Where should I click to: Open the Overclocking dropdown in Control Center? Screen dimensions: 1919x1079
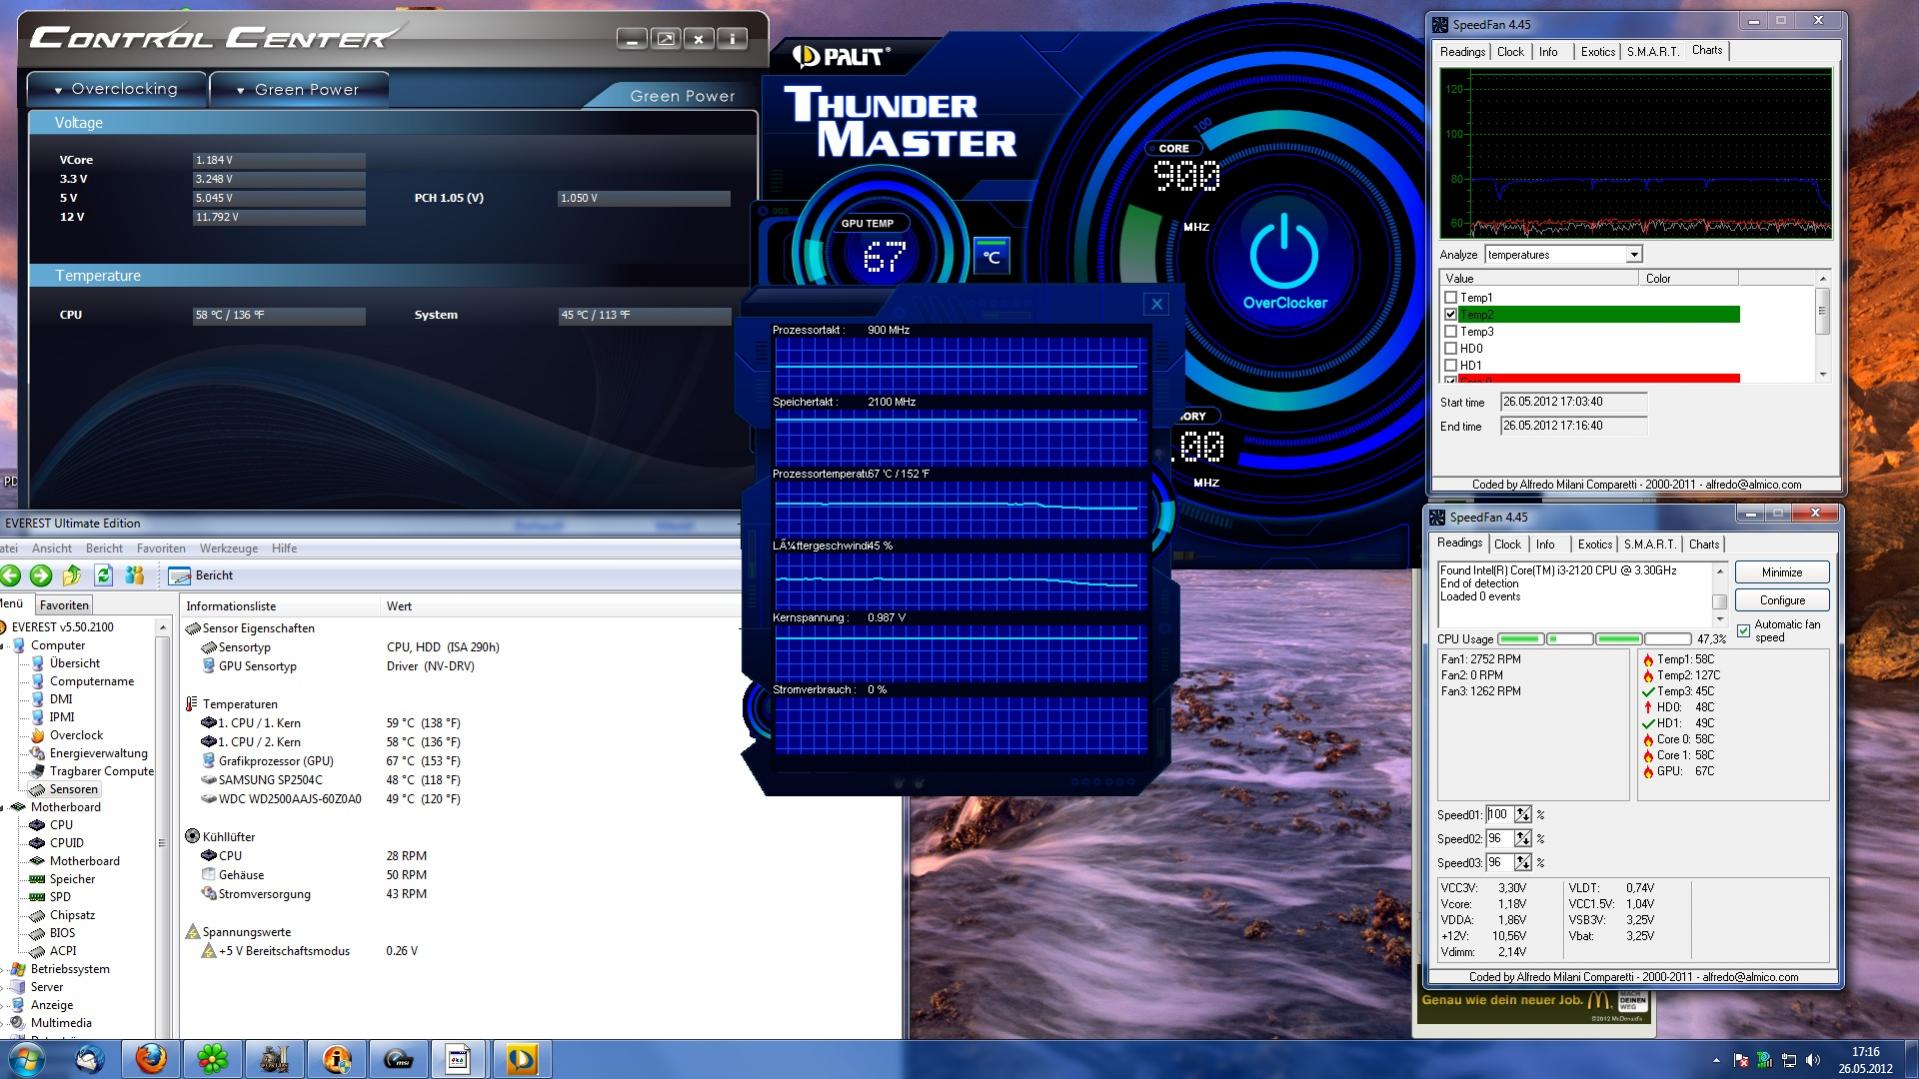[x=116, y=89]
